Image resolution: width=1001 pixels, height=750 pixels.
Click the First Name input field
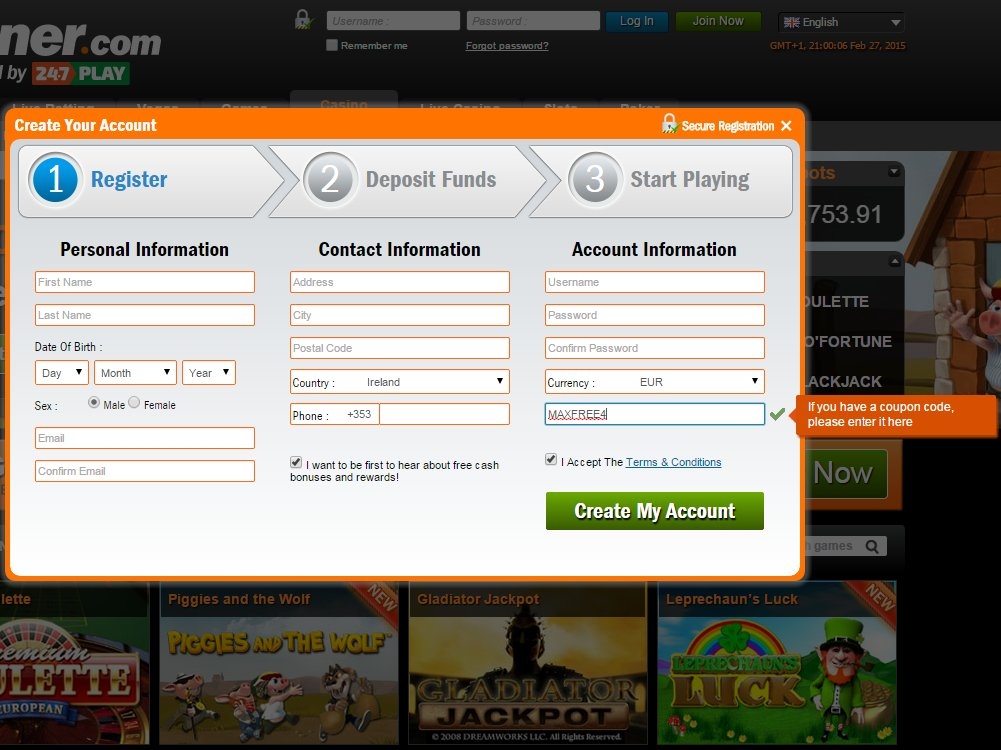(x=145, y=282)
